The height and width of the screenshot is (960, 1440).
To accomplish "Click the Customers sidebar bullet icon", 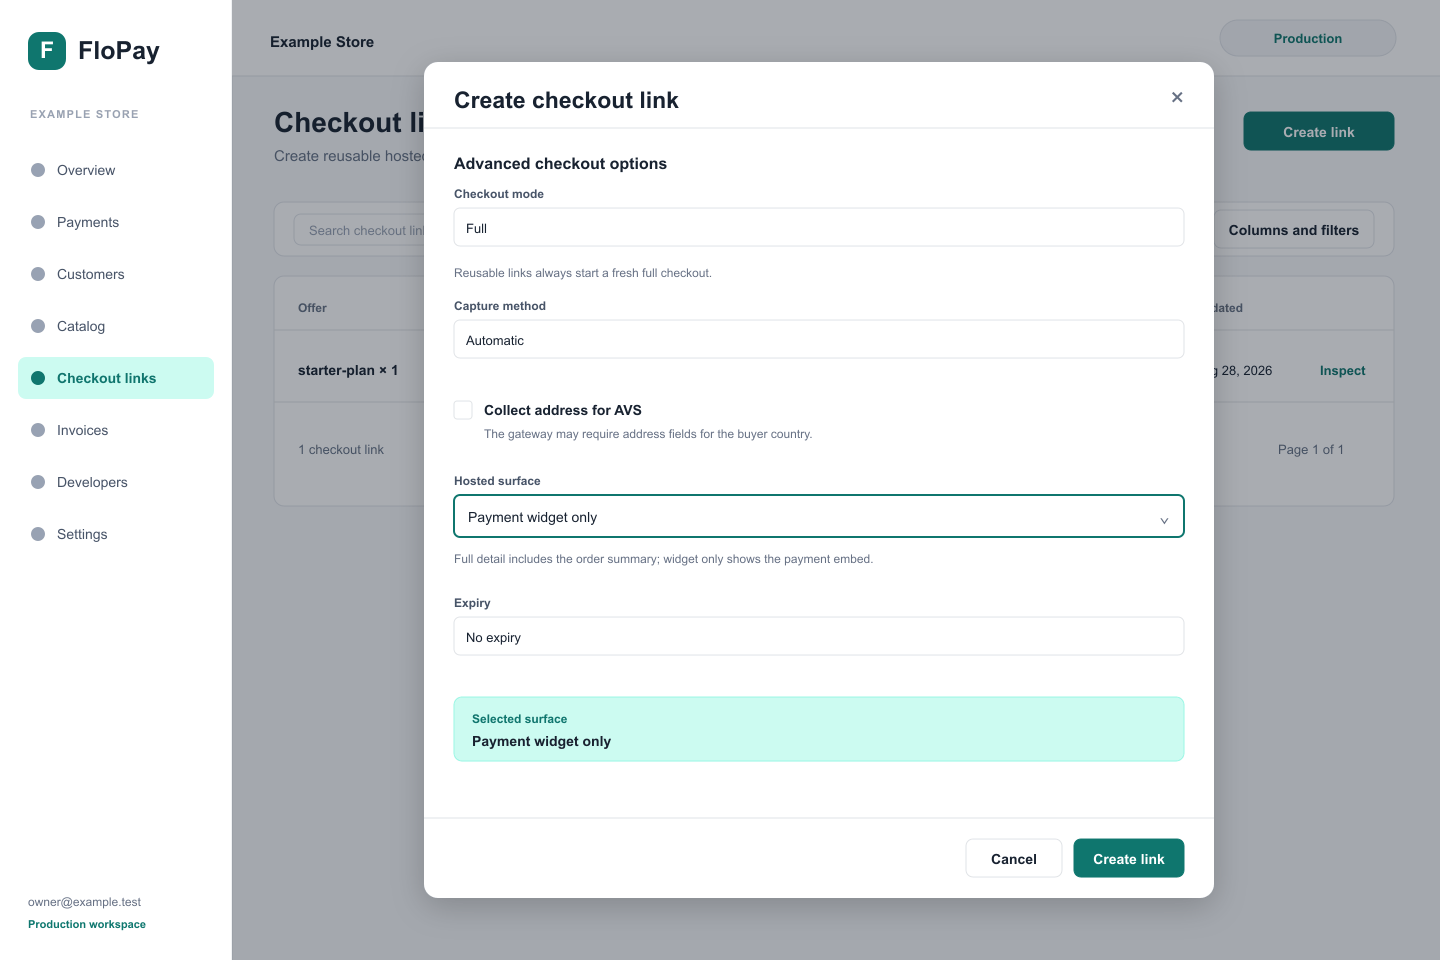I will [x=38, y=274].
